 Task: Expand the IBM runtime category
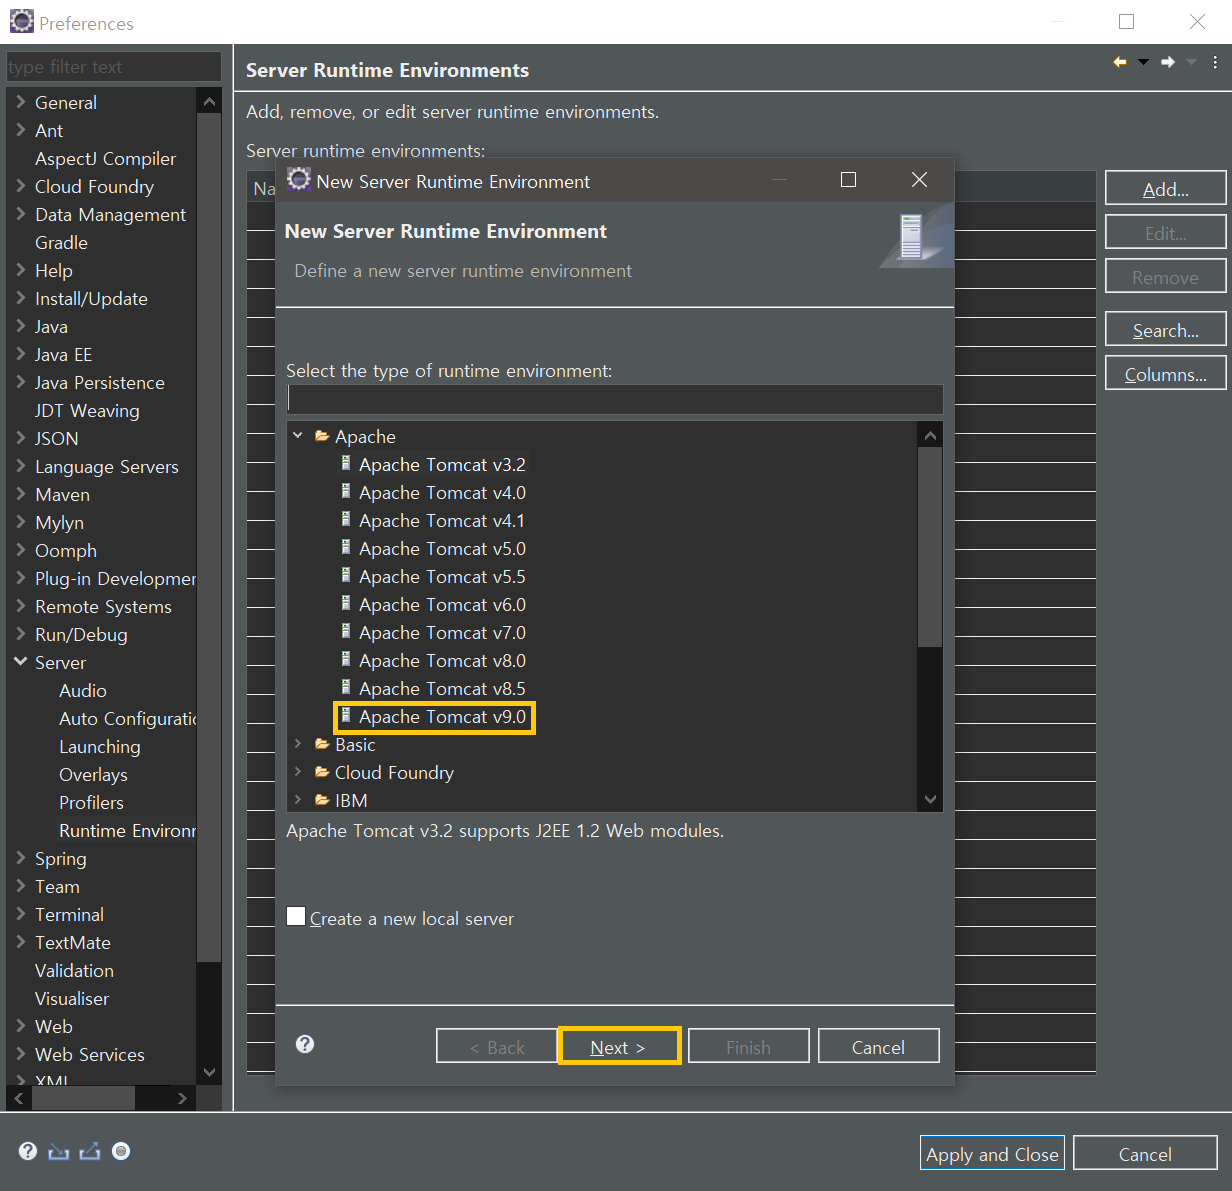pos(298,800)
